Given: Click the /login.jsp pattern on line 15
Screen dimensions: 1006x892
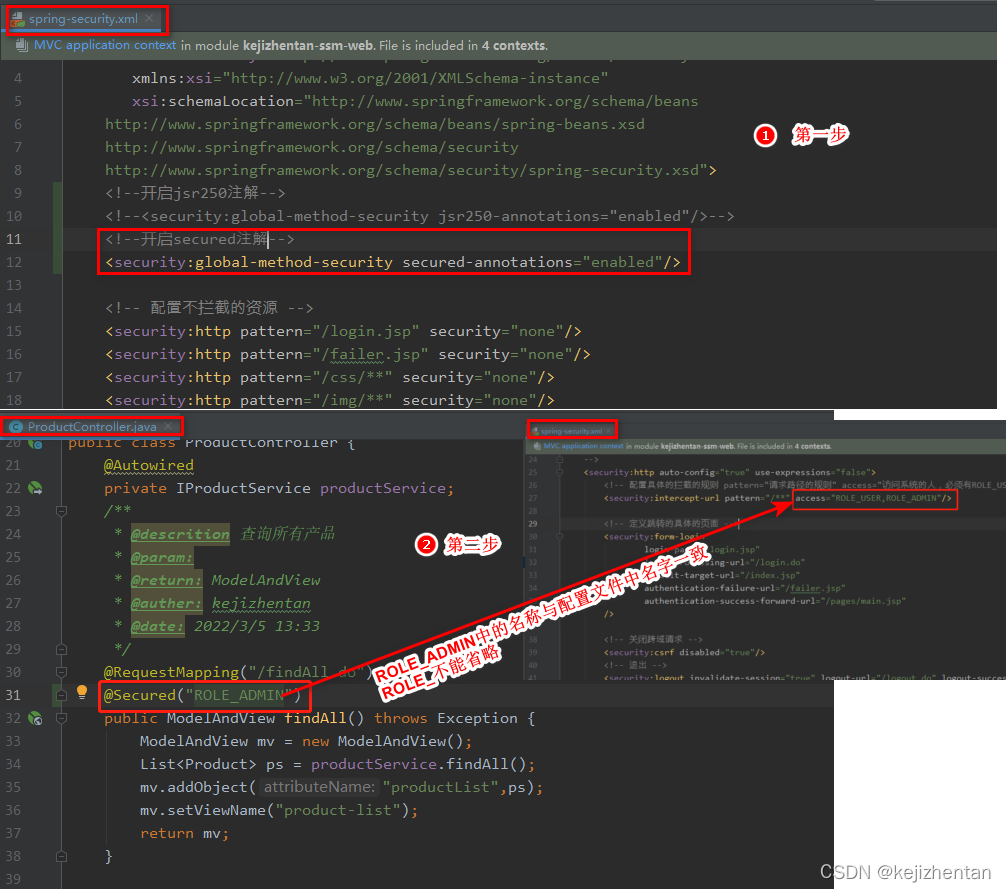Looking at the screenshot, I should coord(365,332).
